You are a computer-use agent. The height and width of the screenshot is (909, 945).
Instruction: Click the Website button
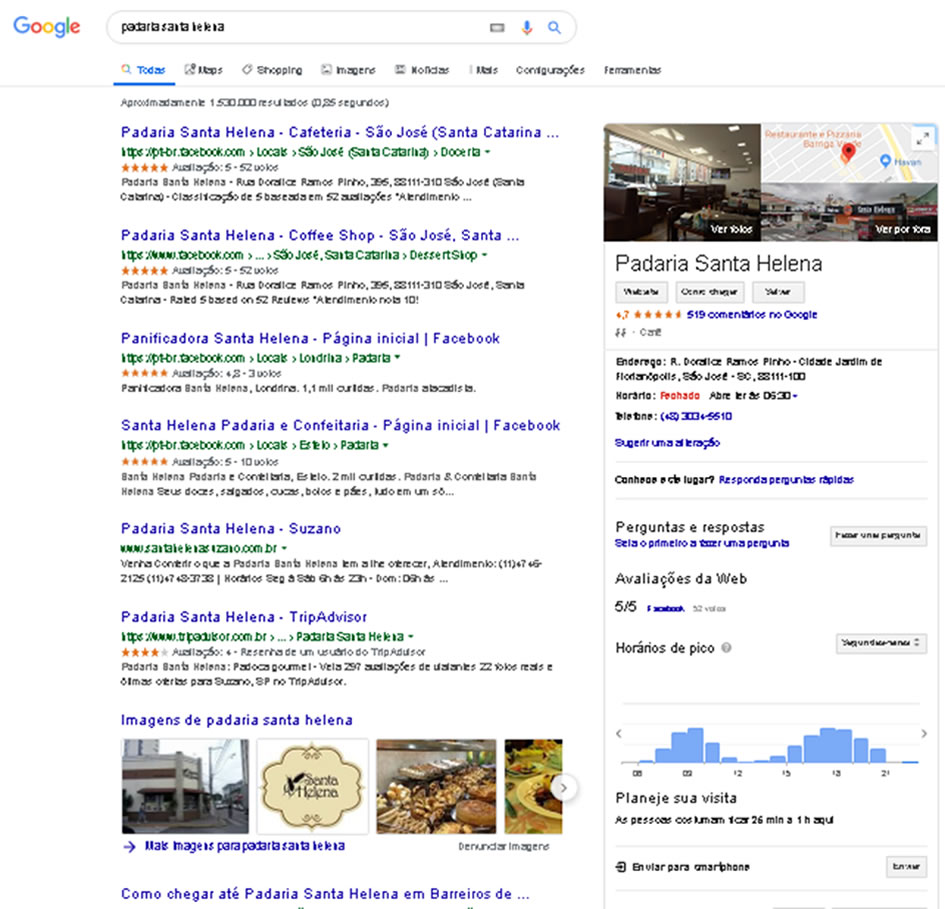tap(641, 292)
